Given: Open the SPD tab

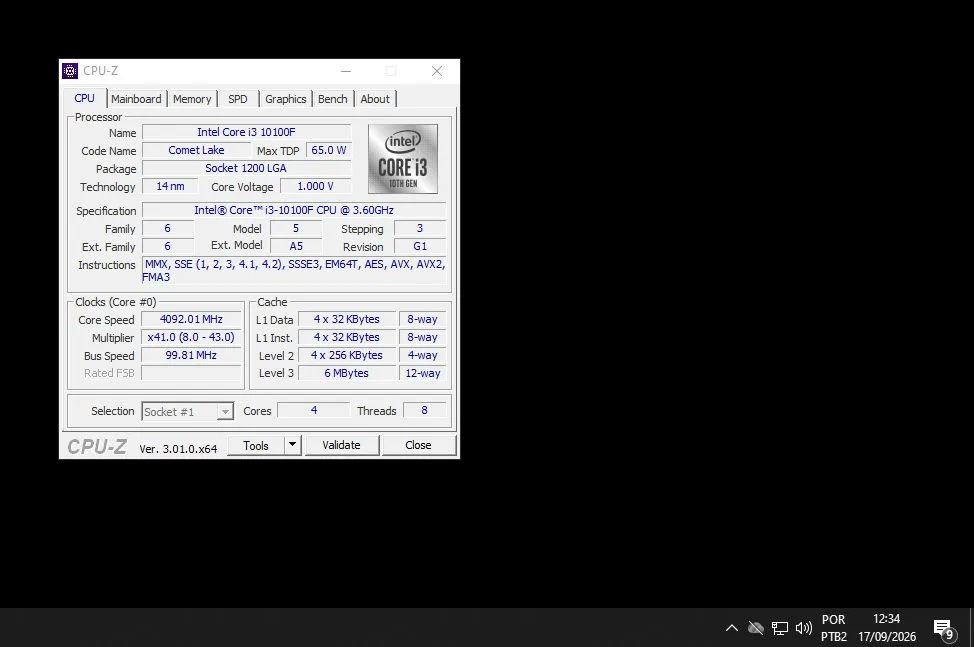Looking at the screenshot, I should (237, 99).
